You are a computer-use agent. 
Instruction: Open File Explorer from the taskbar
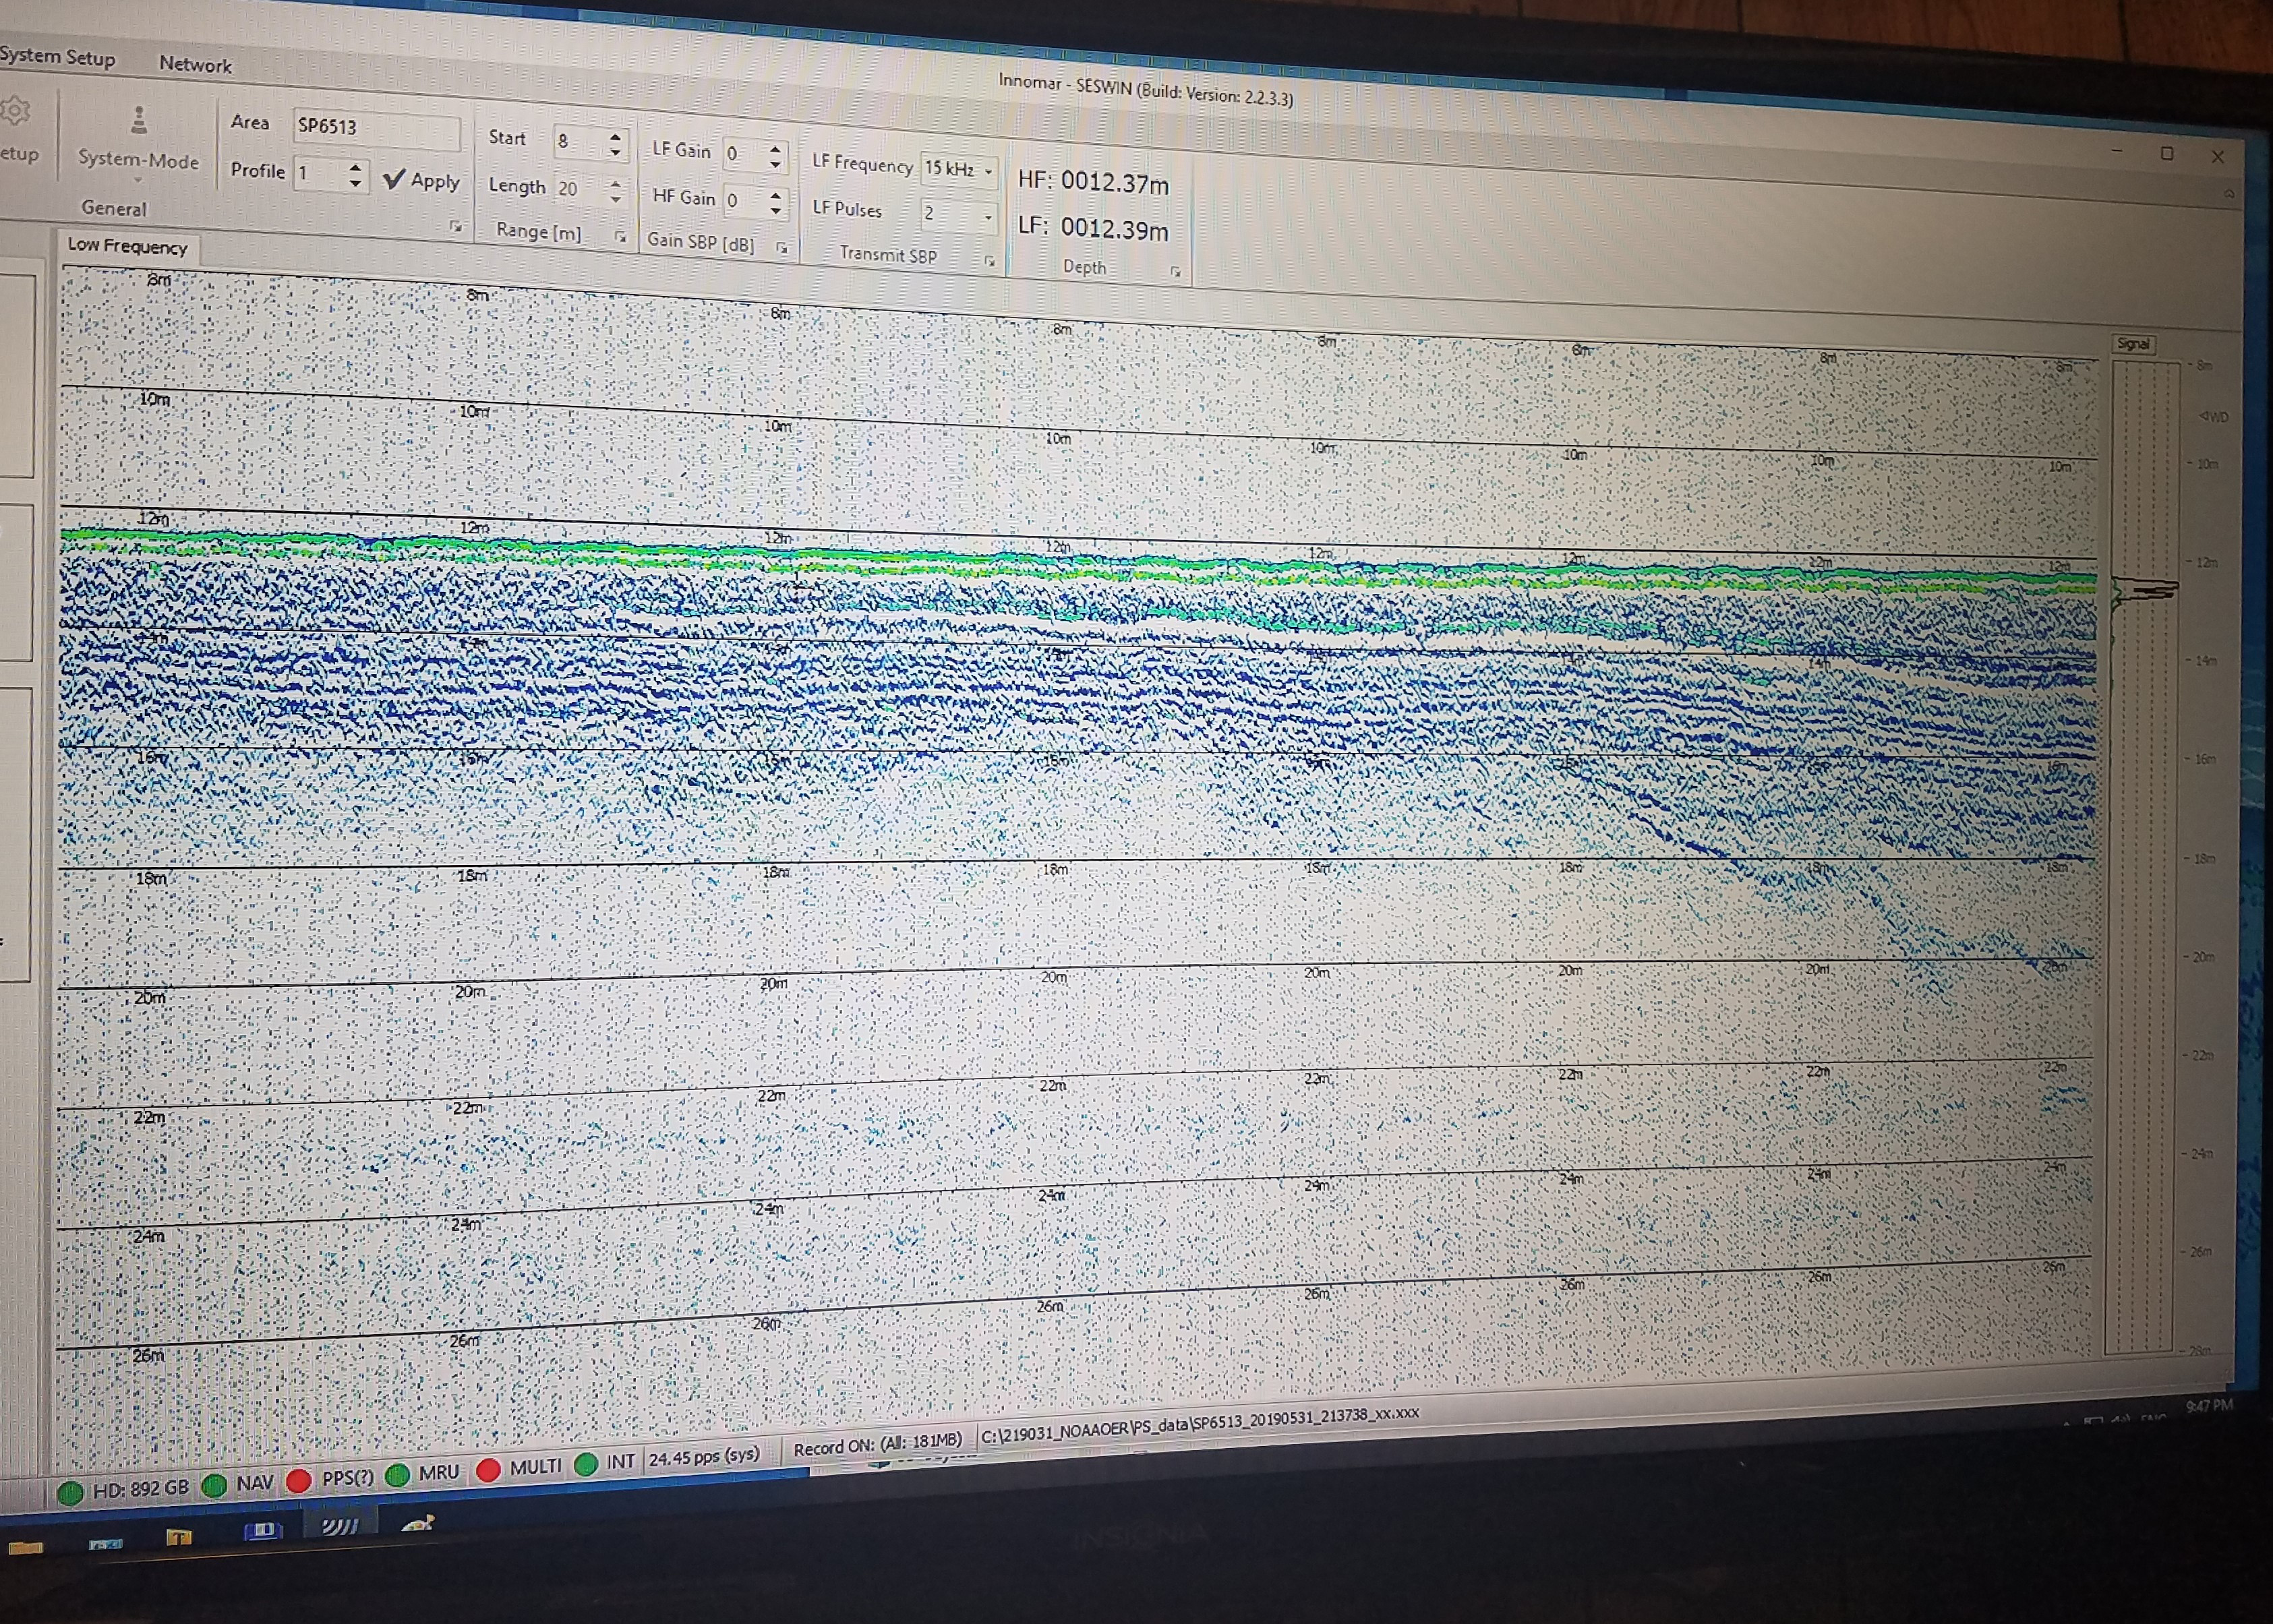pyautogui.click(x=26, y=1548)
